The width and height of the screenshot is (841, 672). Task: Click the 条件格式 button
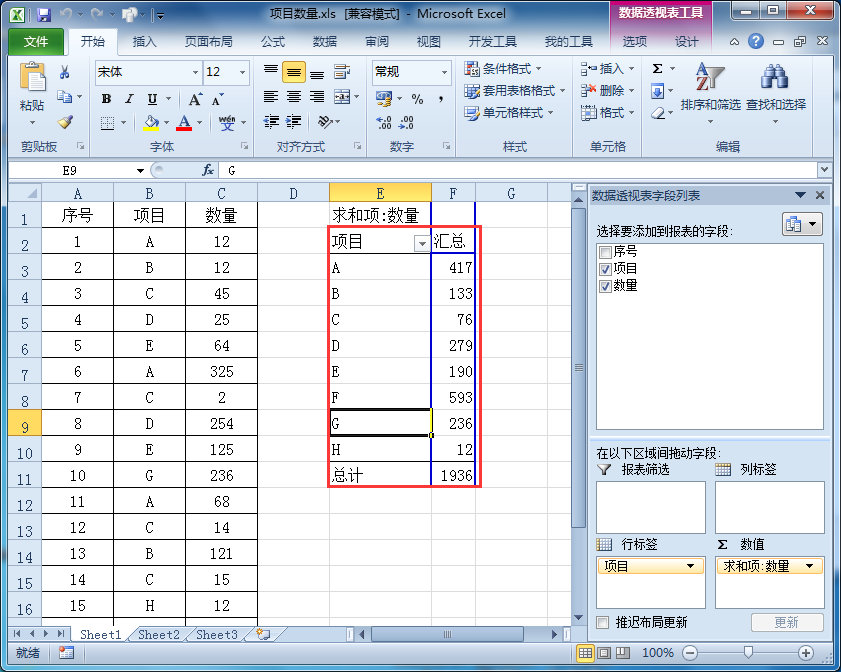[504, 69]
